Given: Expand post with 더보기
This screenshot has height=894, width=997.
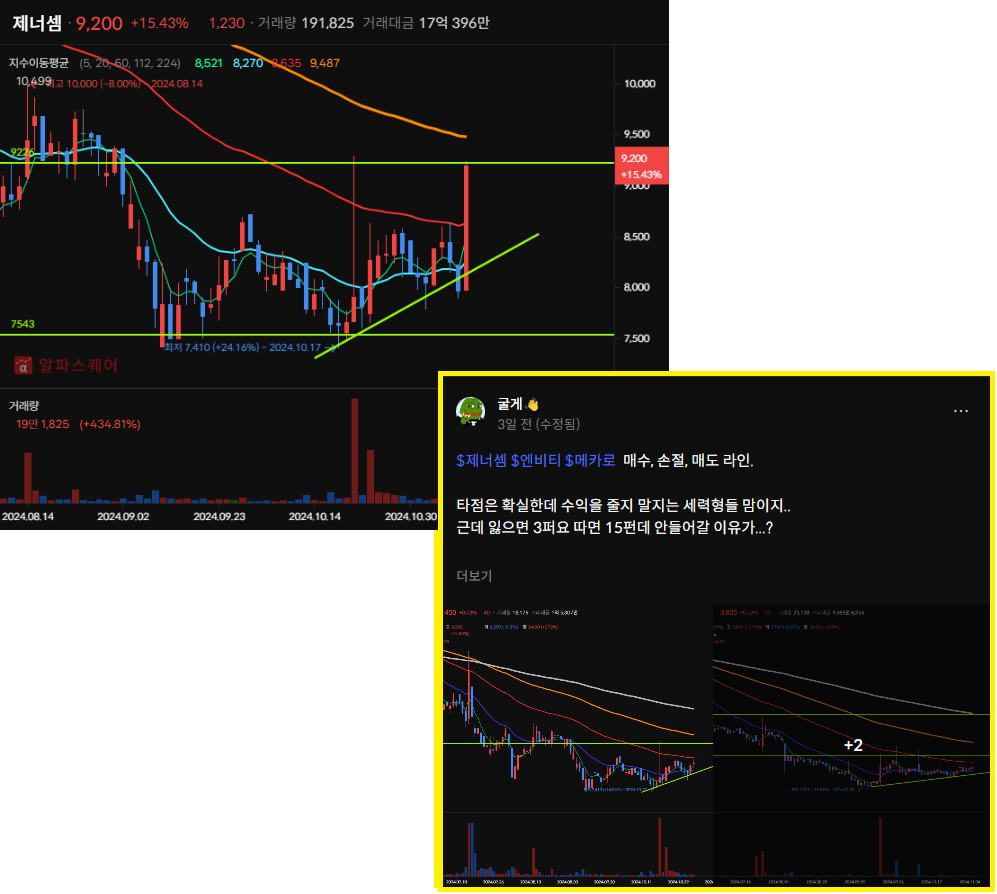Looking at the screenshot, I should click(474, 576).
